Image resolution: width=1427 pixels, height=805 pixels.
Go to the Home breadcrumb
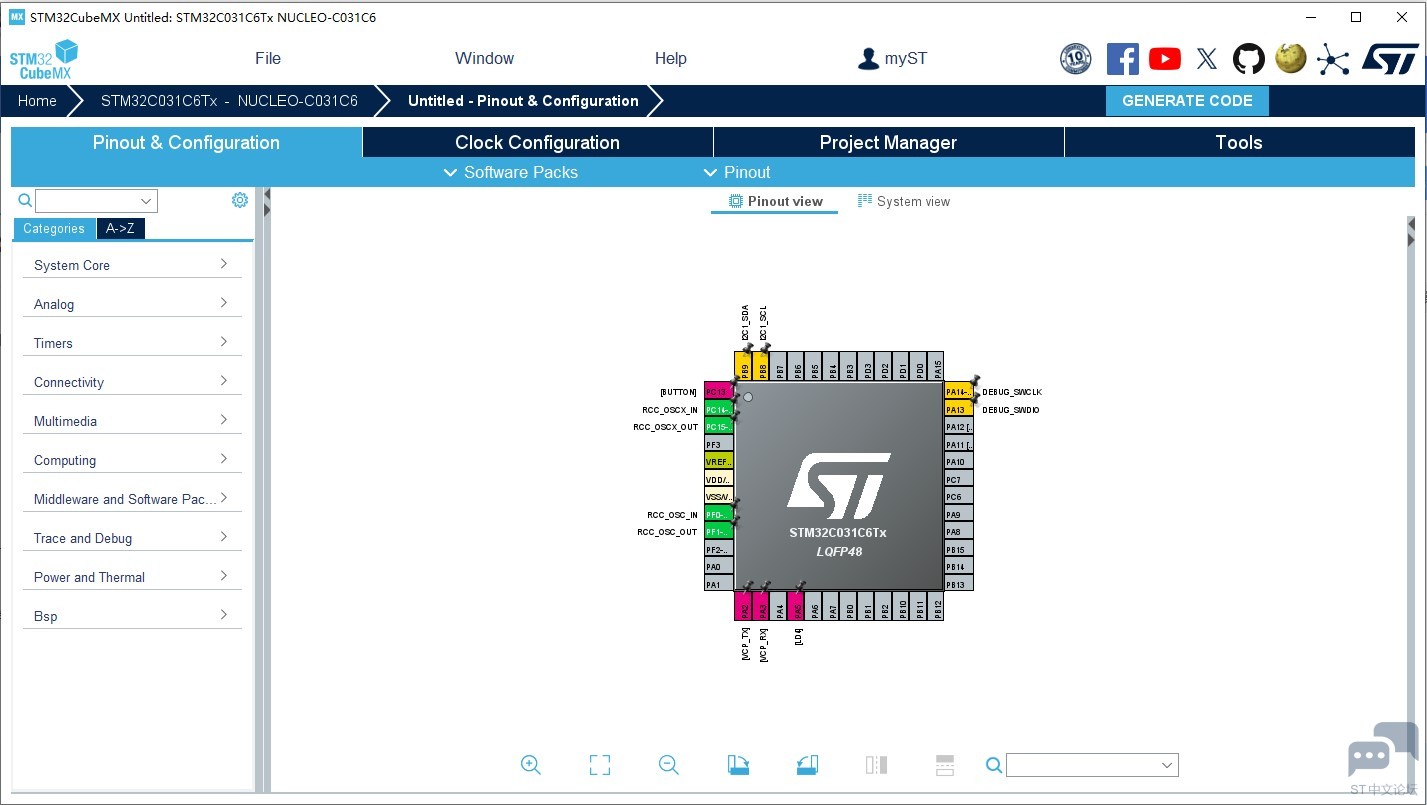coord(37,101)
